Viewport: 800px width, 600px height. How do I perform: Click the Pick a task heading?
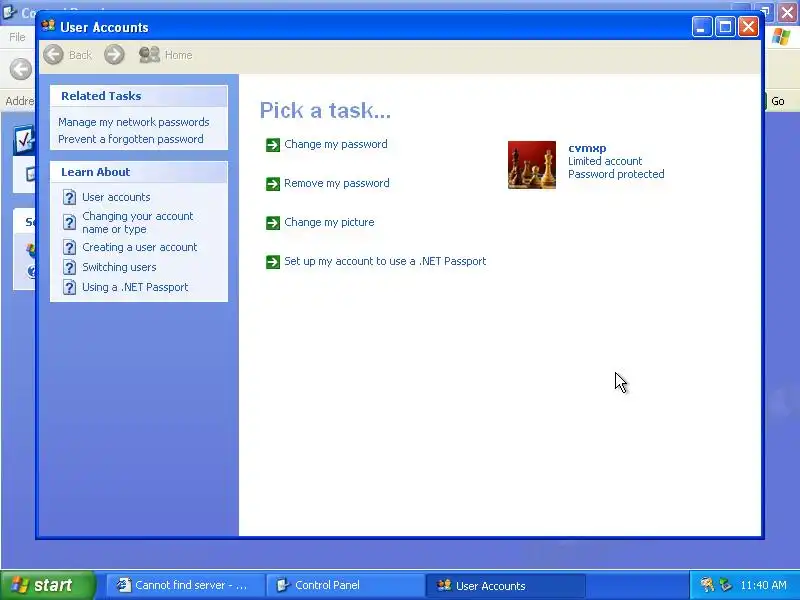tap(325, 110)
